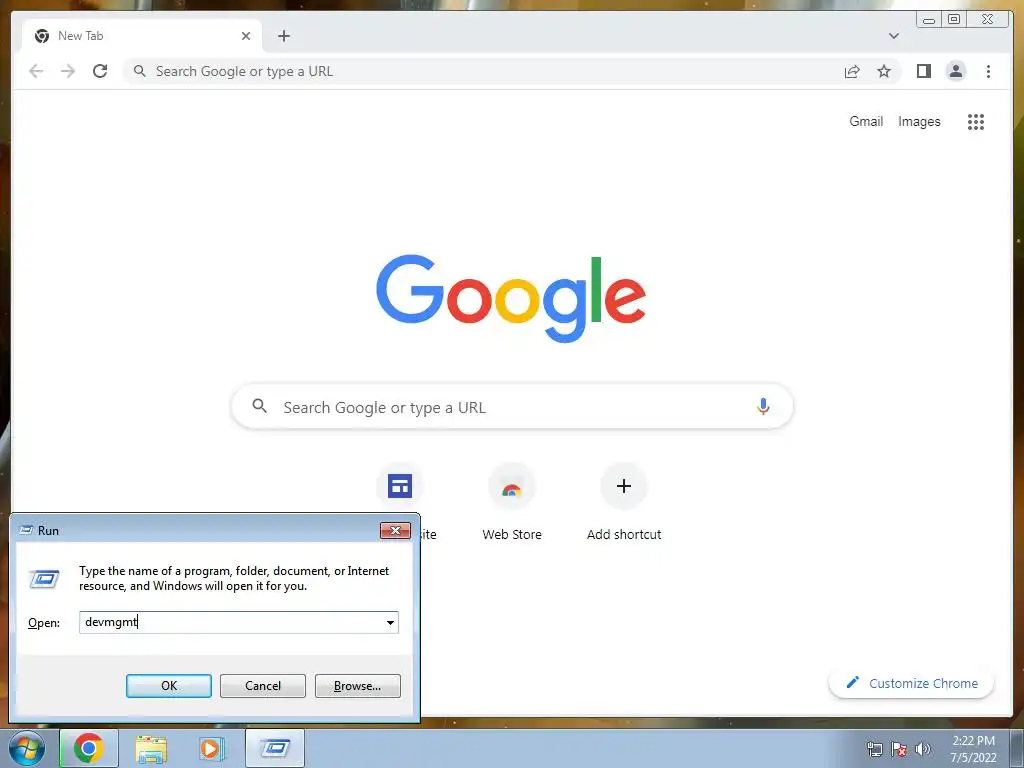
Task: Go back using the back arrow
Action: 36,71
